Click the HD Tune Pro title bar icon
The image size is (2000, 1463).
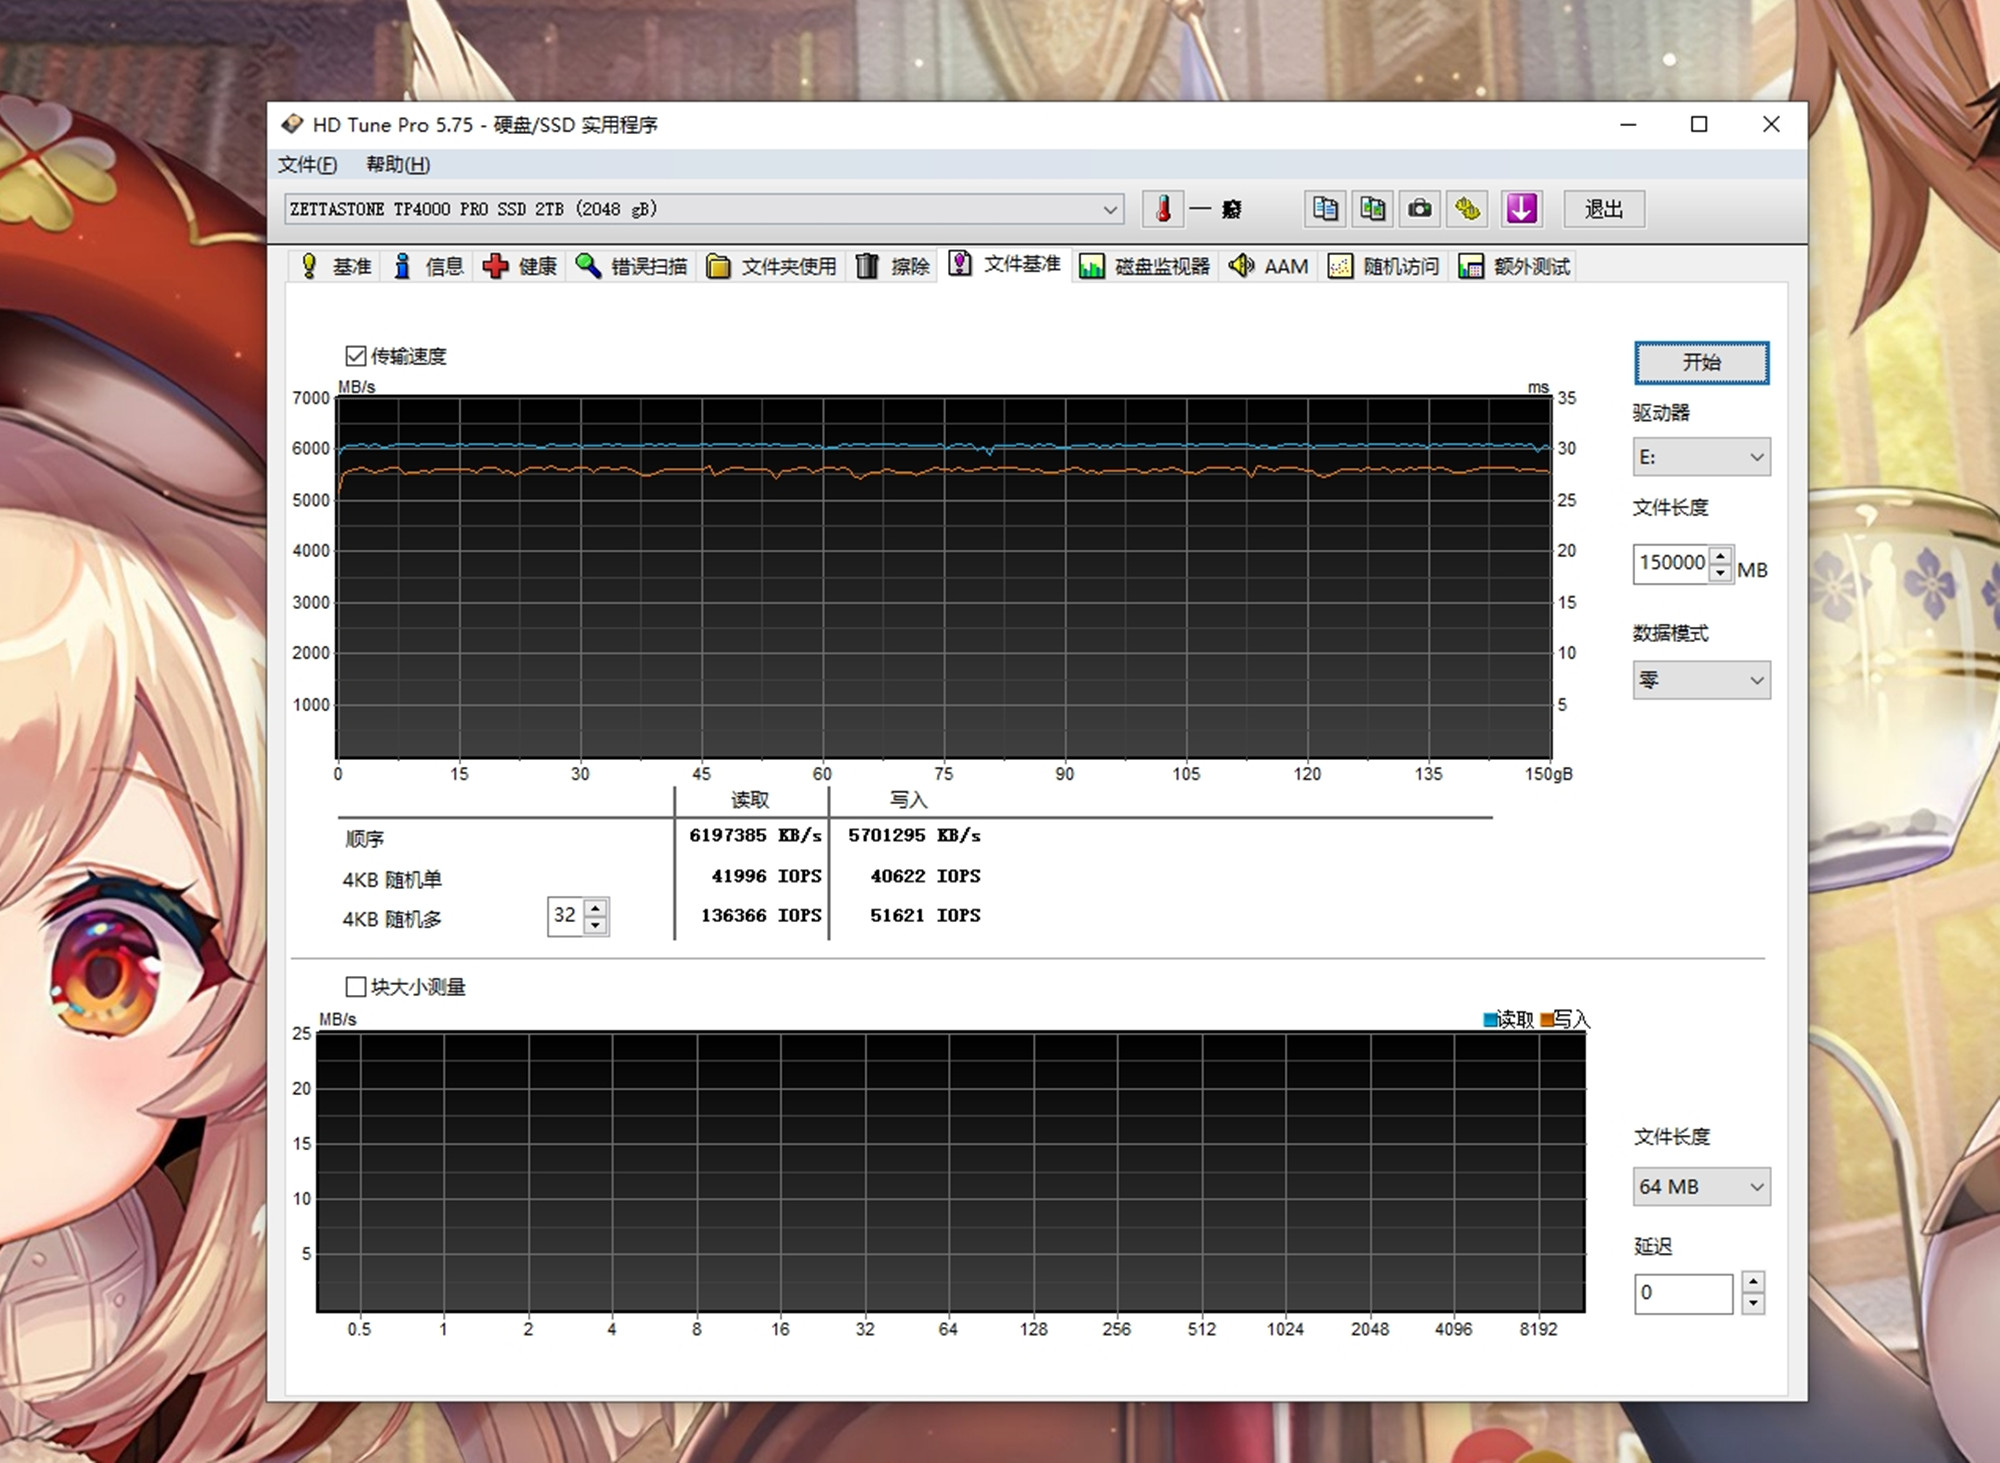click(292, 124)
